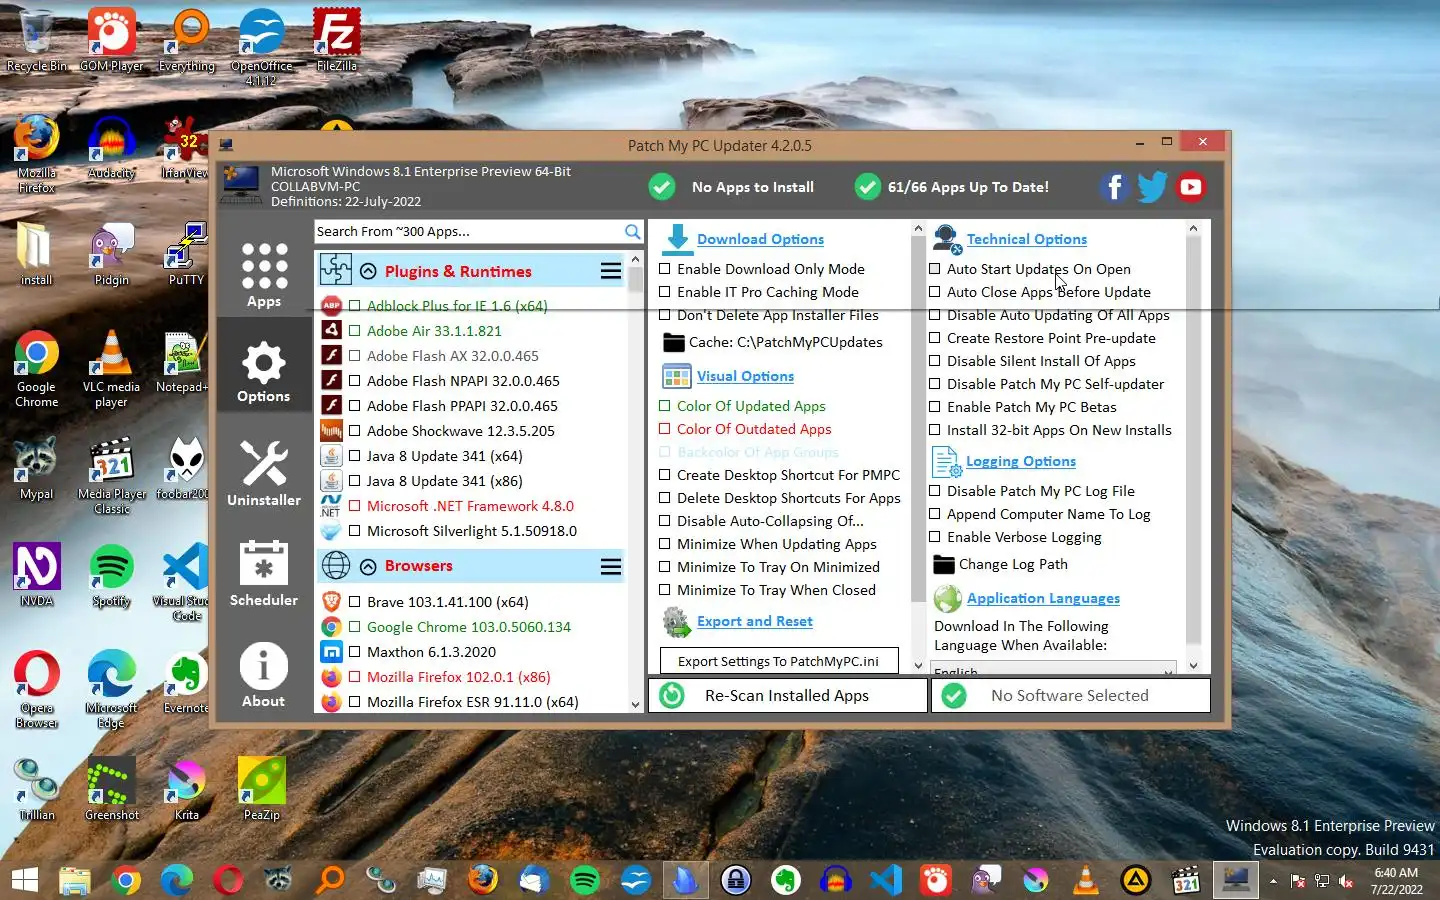Open the Facebook page icon
The image size is (1440, 900).
coord(1114,187)
